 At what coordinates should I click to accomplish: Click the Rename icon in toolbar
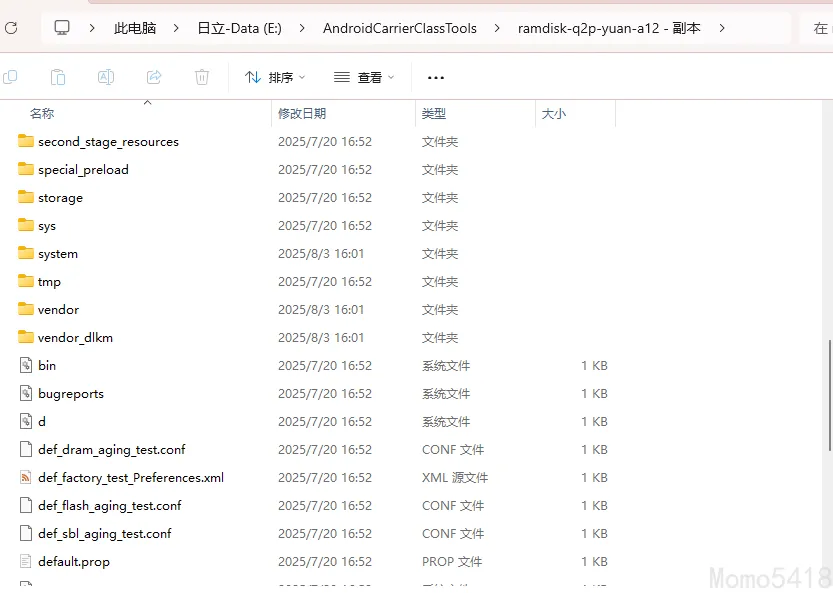pos(106,77)
